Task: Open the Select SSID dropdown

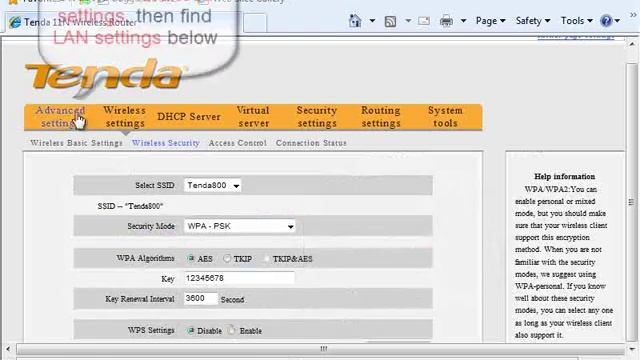Action: 212,185
